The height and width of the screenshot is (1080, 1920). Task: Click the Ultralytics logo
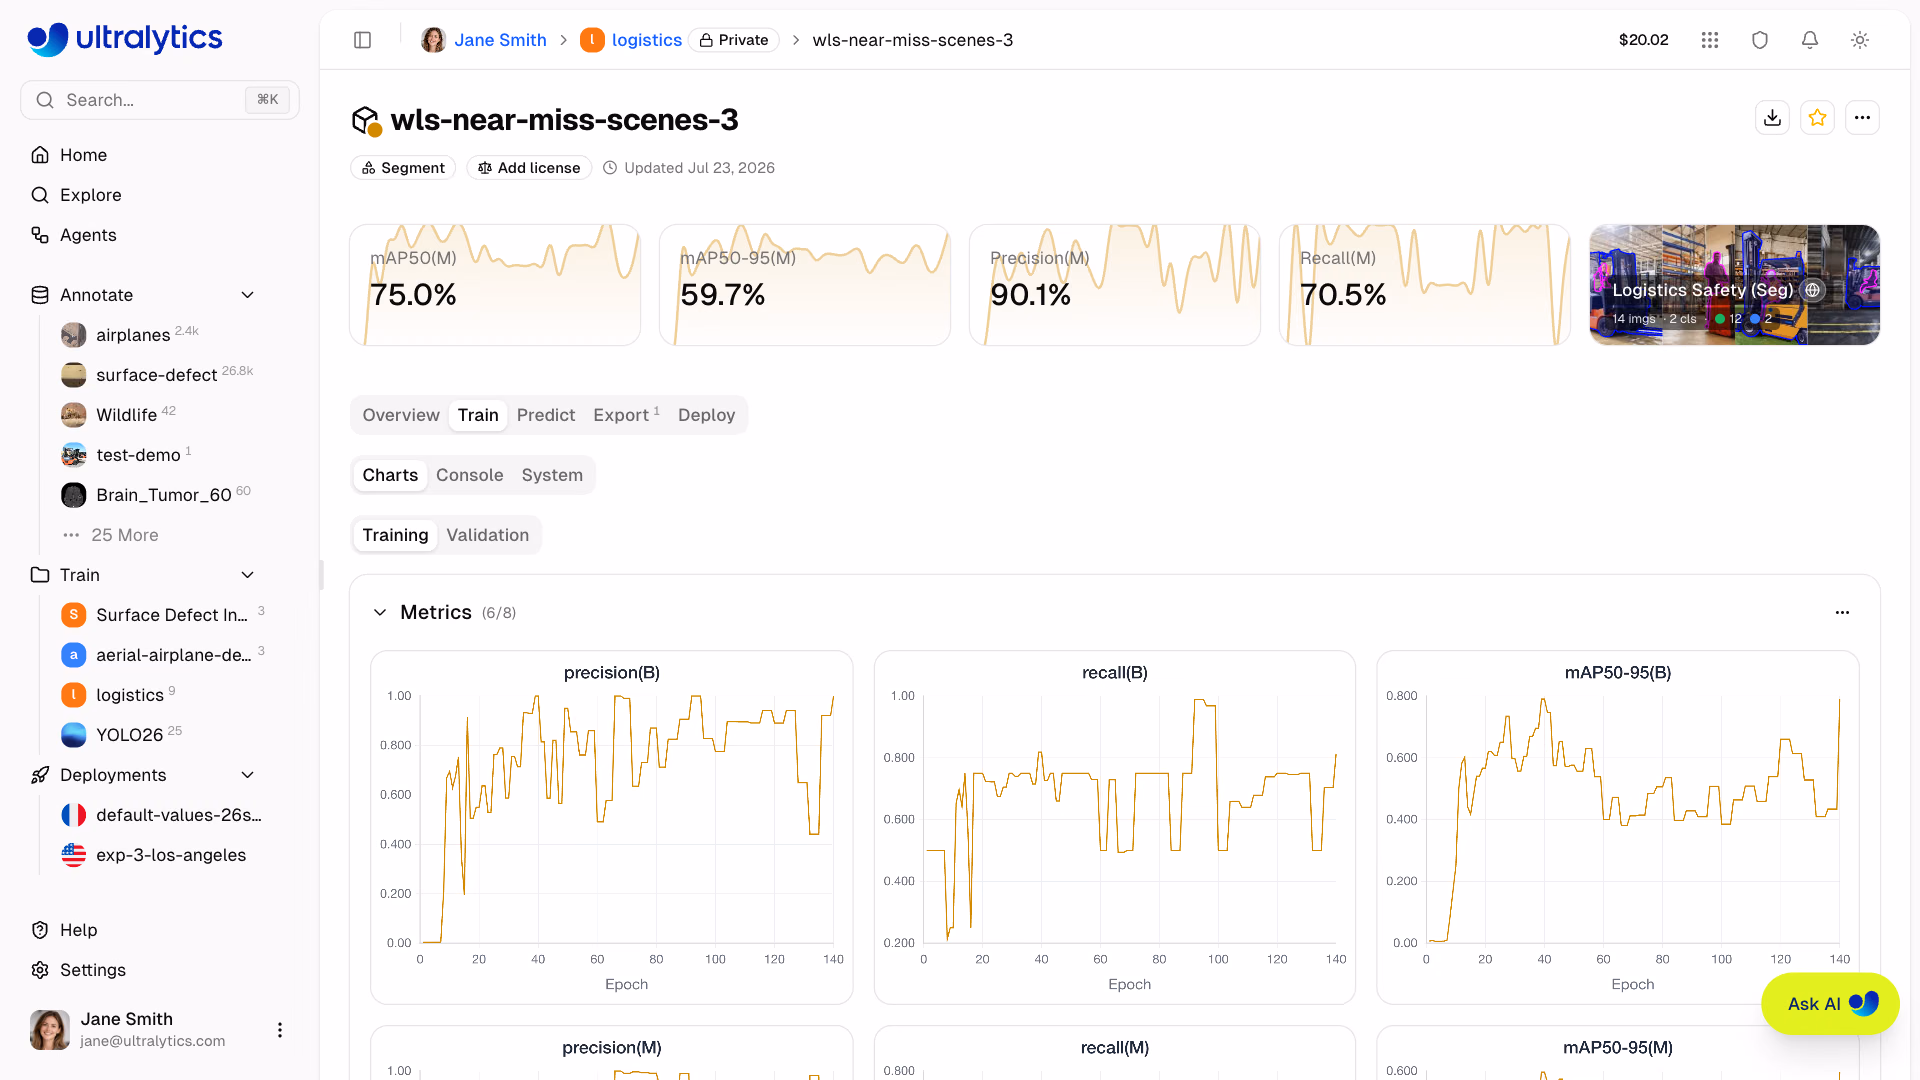click(x=125, y=39)
